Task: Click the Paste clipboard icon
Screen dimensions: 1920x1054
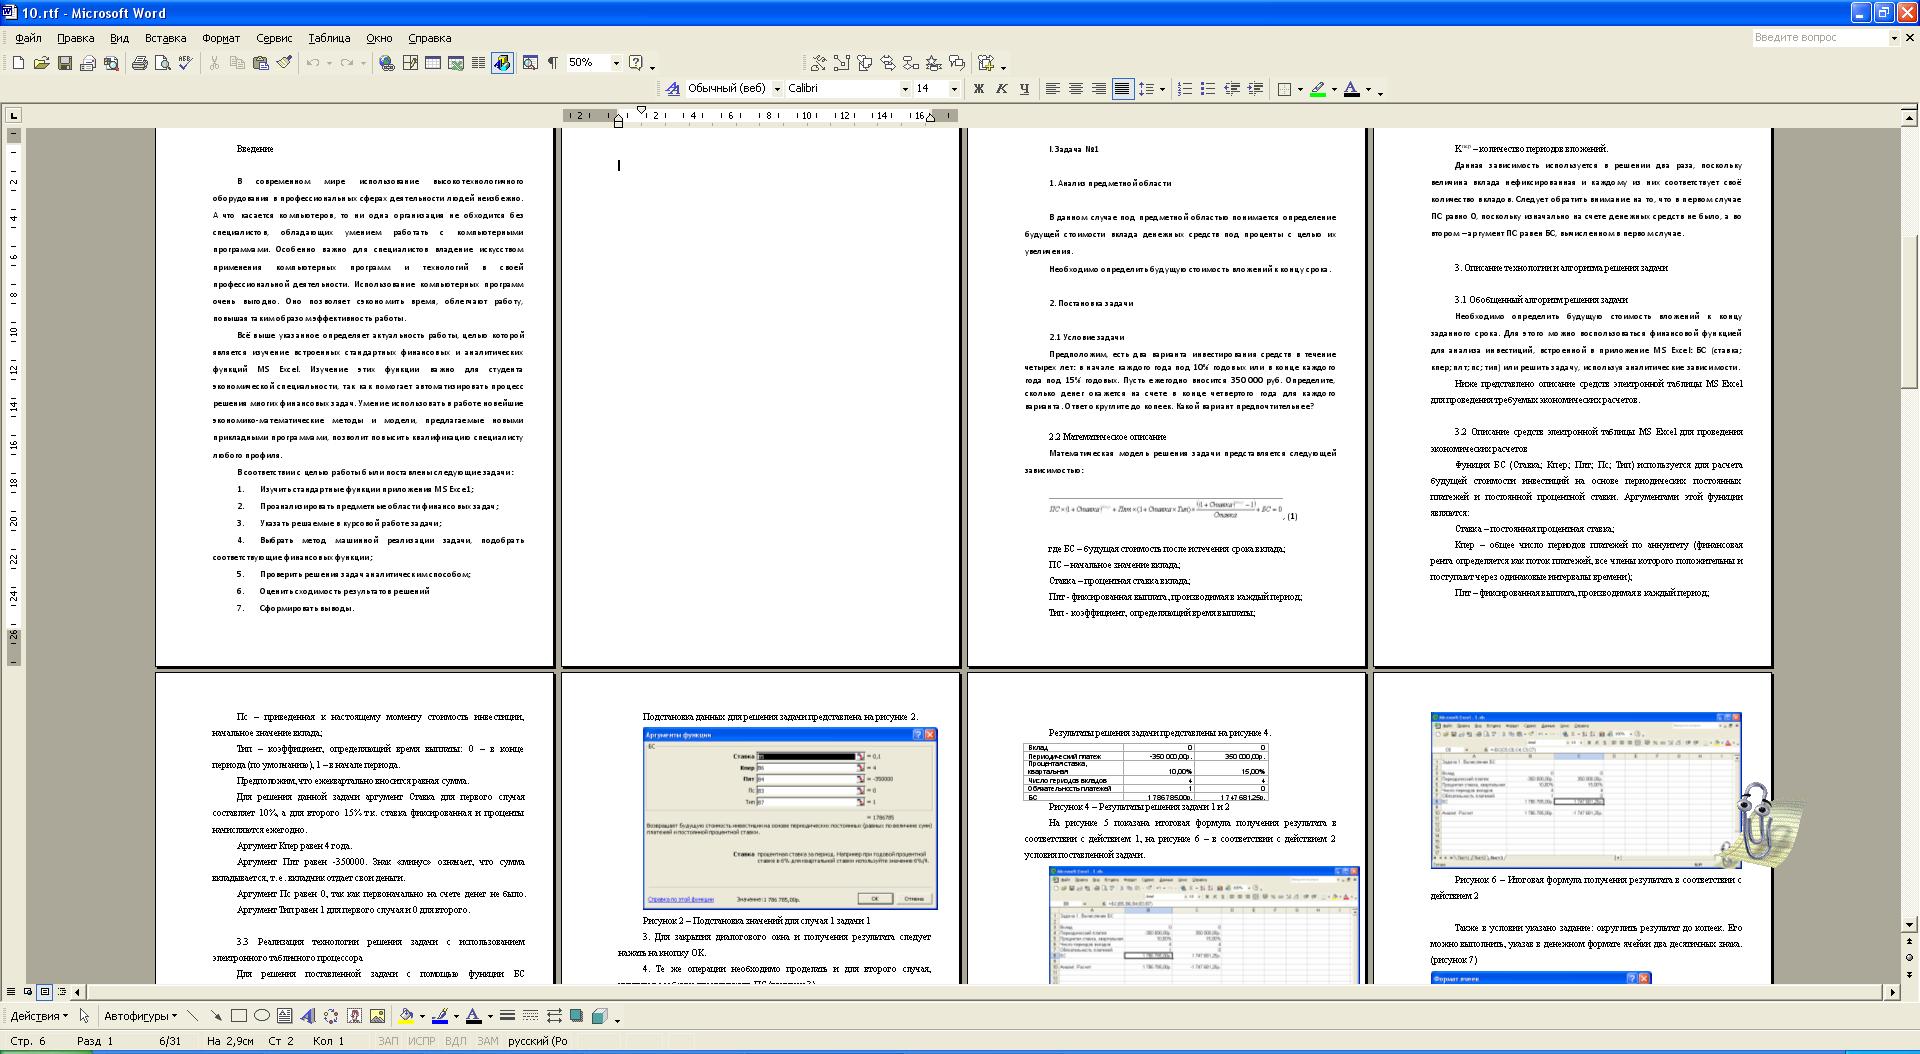Action: coord(261,63)
